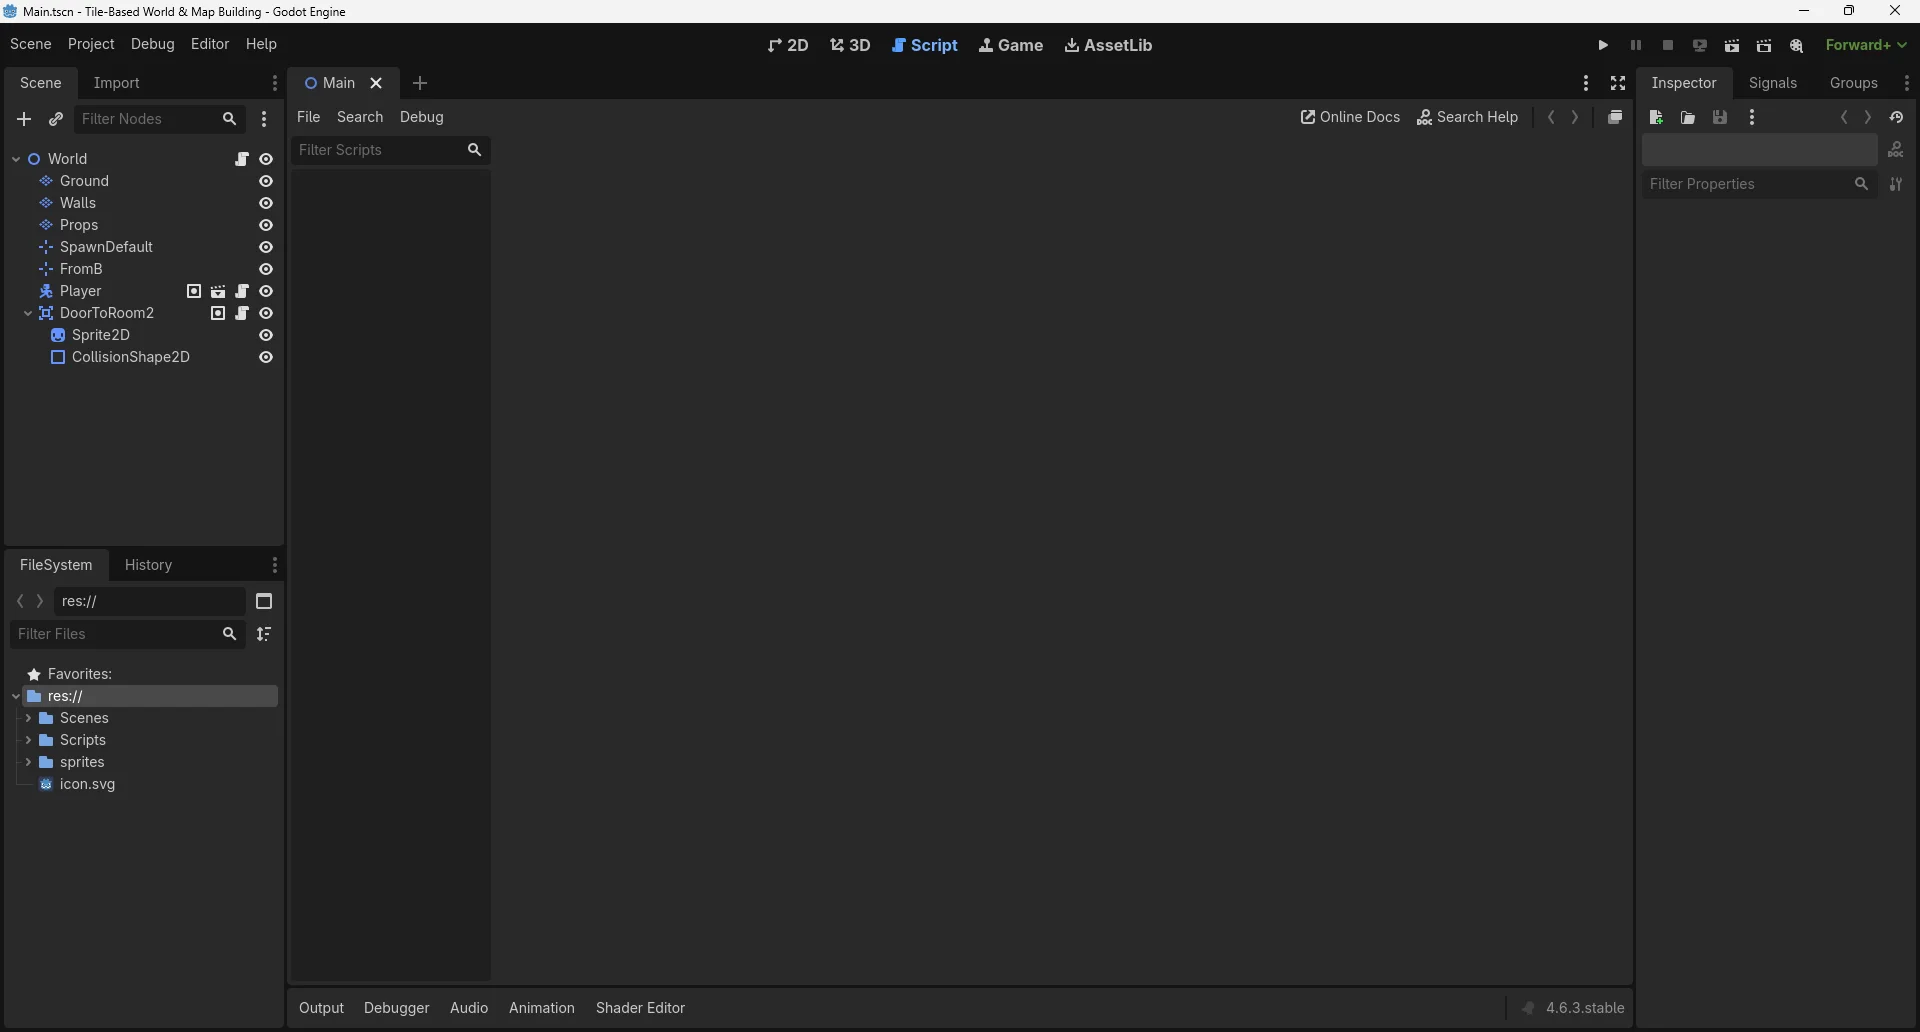Toggle floating script editor window

(1615, 117)
